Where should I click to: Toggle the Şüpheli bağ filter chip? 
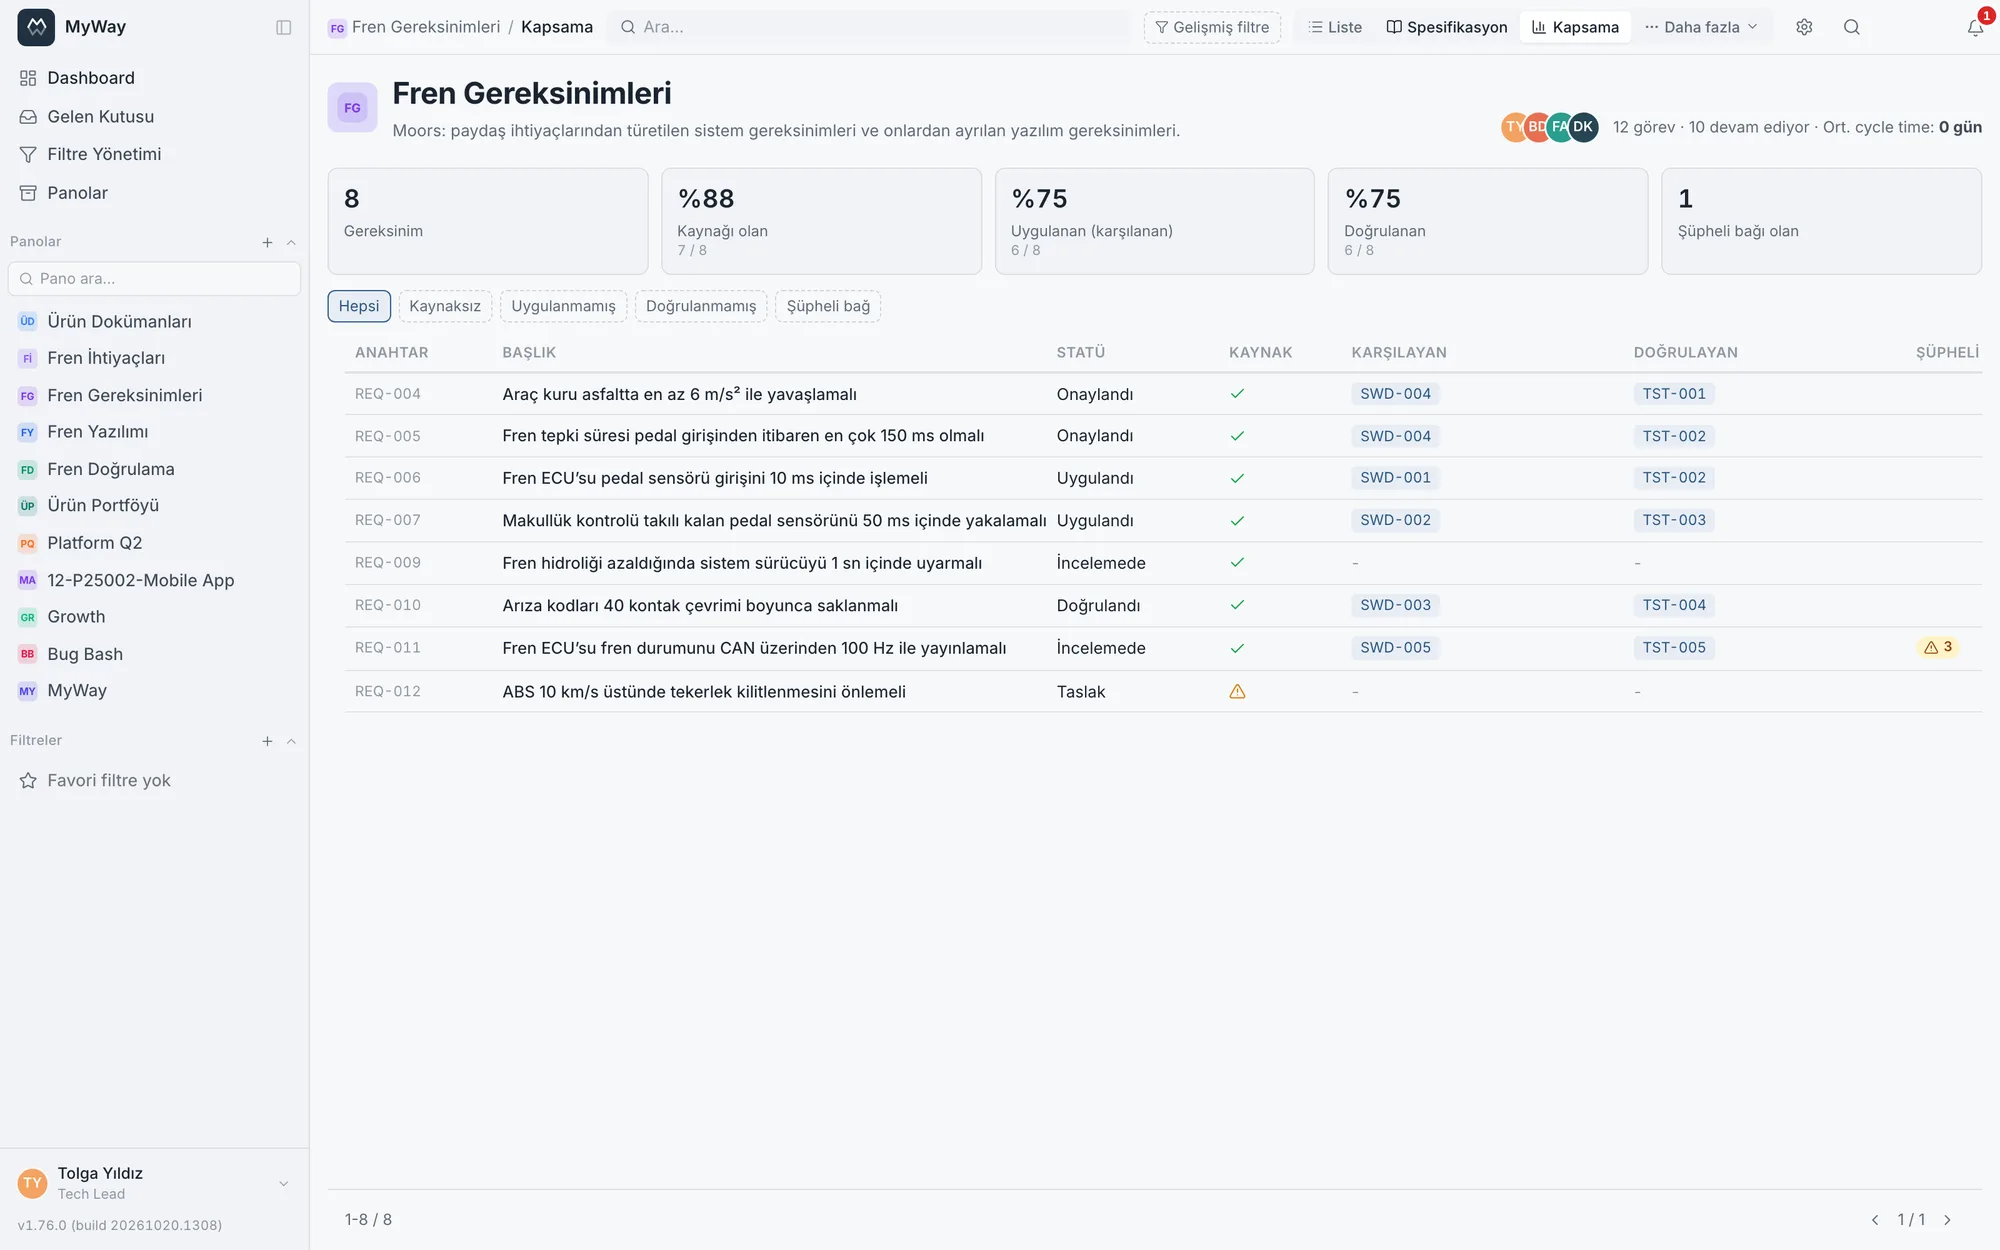coord(828,306)
